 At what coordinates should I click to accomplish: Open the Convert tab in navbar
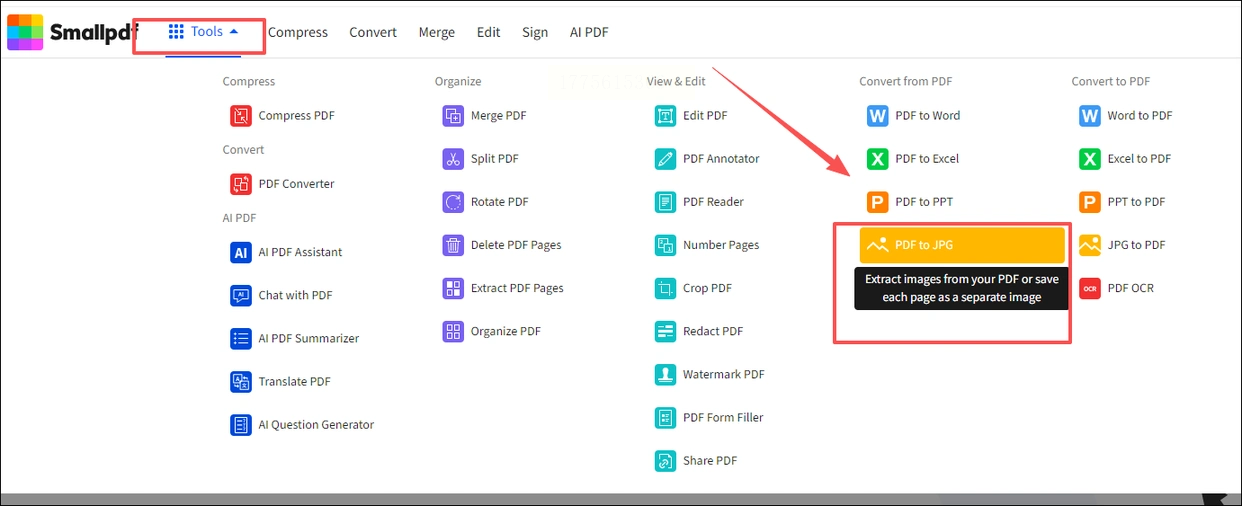click(x=373, y=32)
